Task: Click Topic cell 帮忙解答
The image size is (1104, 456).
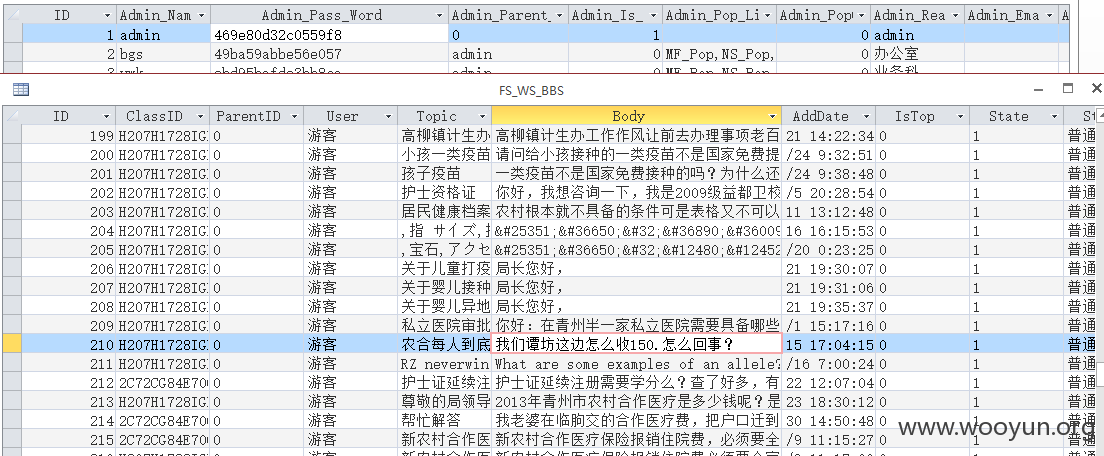Action: point(444,421)
